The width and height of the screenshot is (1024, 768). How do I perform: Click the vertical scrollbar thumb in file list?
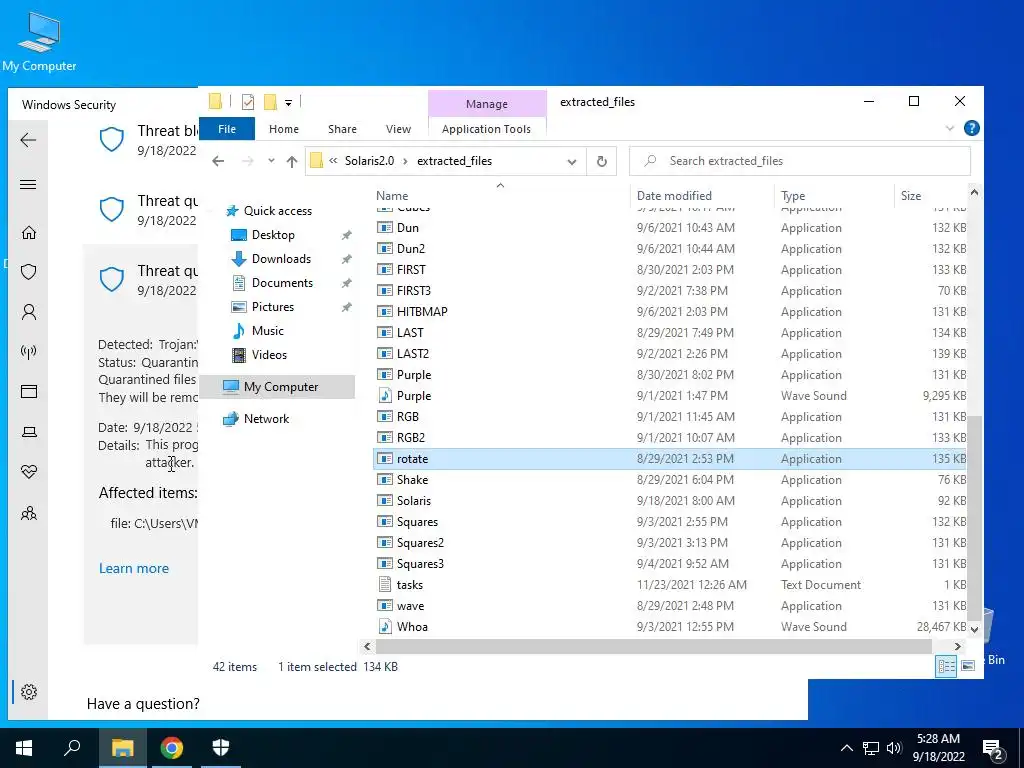click(x=974, y=517)
